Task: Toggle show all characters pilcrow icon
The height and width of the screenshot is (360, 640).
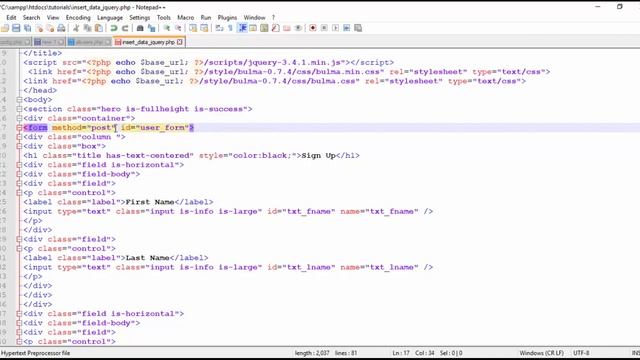Action: tap(231, 28)
